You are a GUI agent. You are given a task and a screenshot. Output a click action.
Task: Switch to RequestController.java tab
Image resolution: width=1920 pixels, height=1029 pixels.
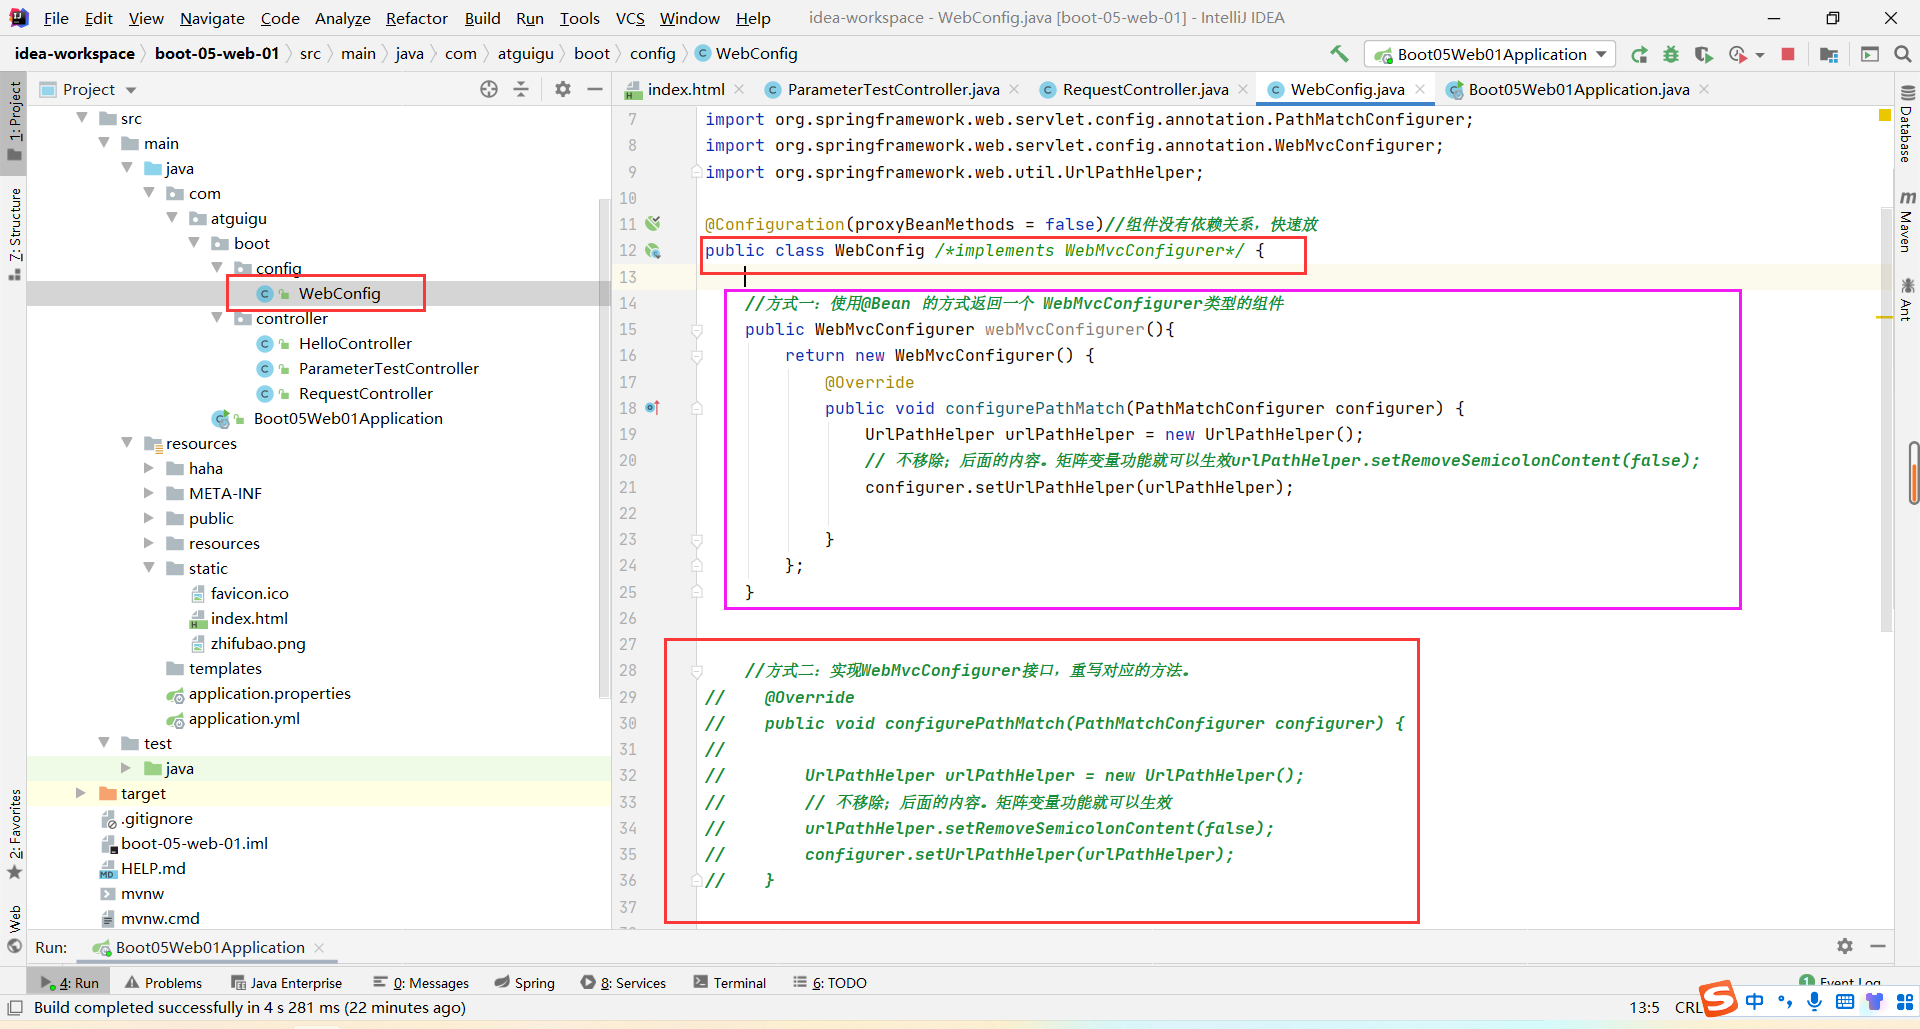click(x=1144, y=90)
